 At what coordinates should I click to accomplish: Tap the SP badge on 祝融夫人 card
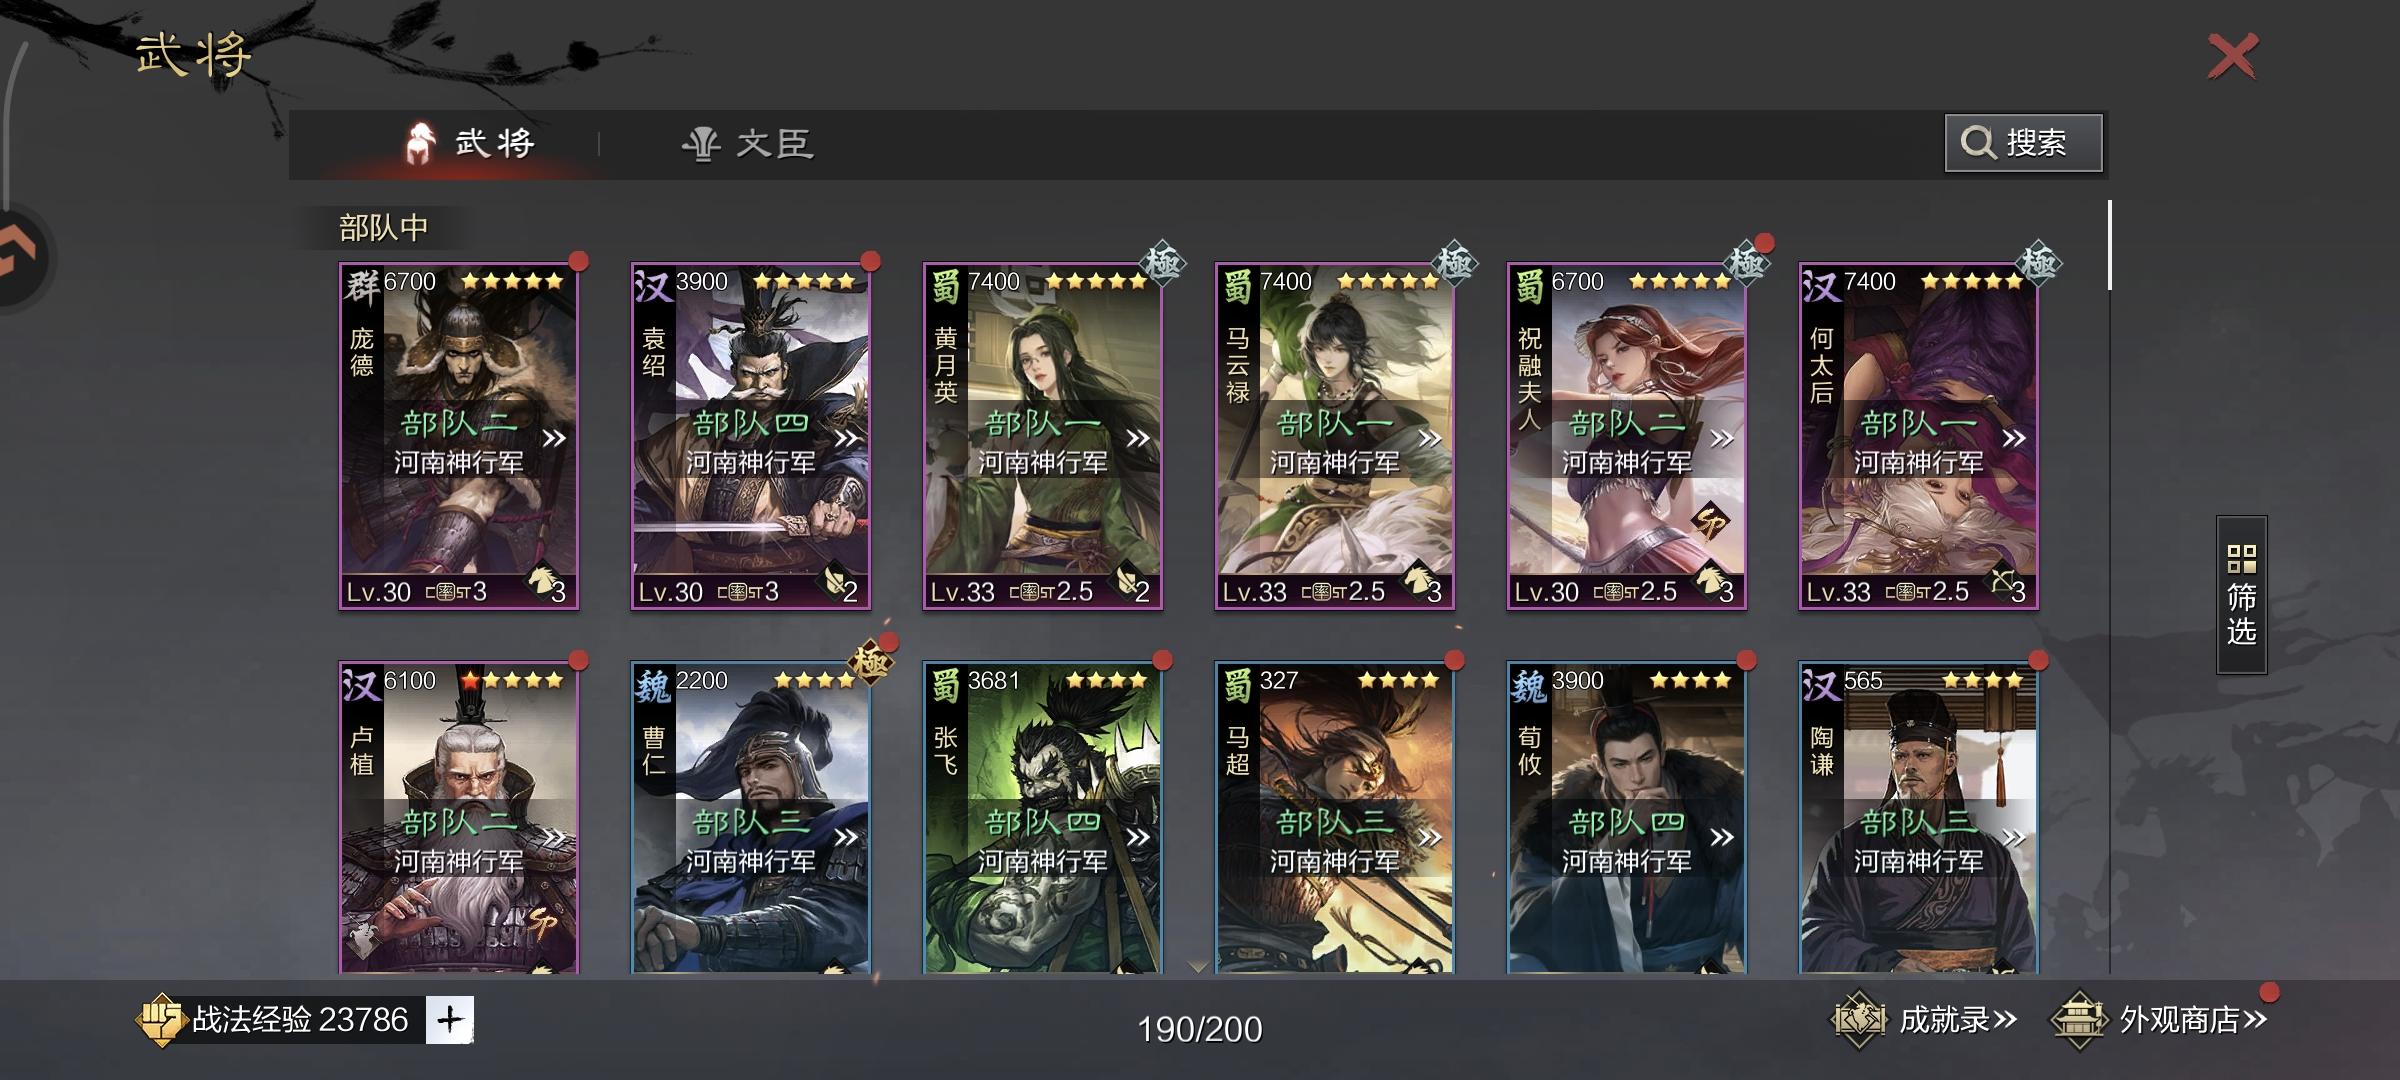click(x=1710, y=520)
